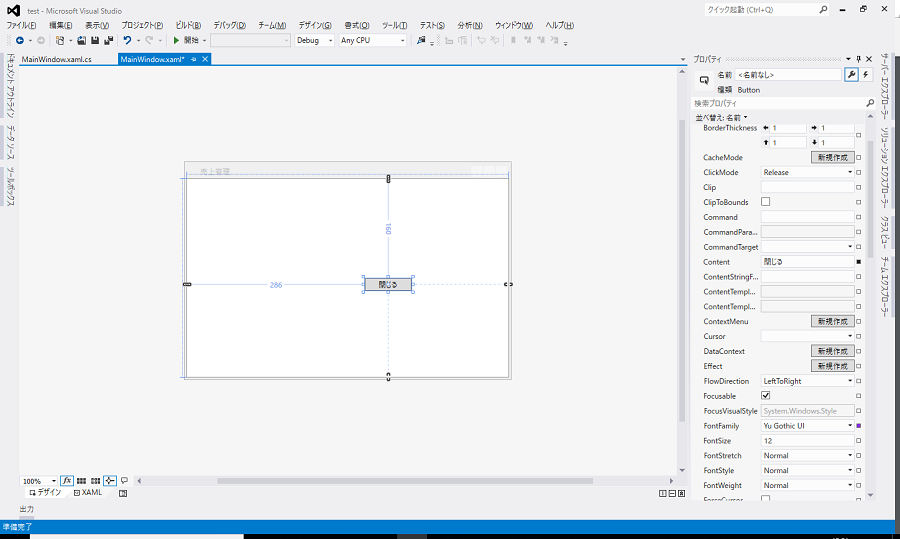Image resolution: width=900 pixels, height=539 pixels.
Task: Close the MainWindow.xaml tab
Action: [x=205, y=59]
